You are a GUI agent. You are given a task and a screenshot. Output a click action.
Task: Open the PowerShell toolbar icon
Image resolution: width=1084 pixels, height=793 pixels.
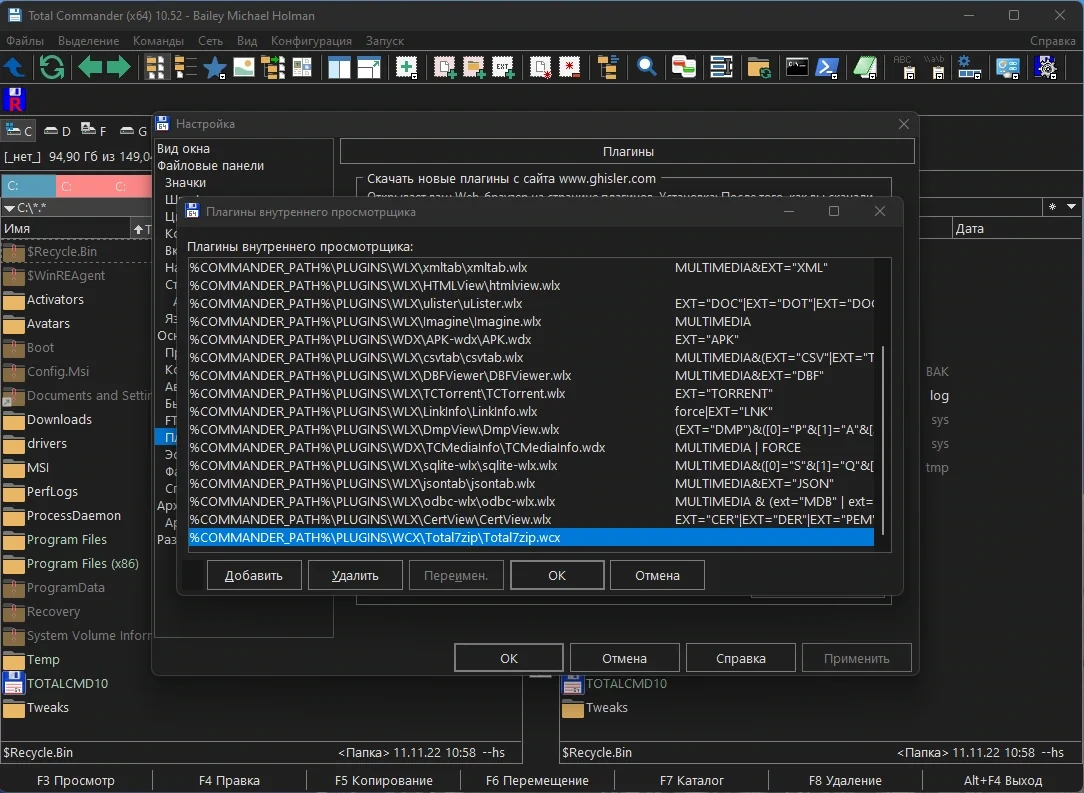(x=827, y=68)
